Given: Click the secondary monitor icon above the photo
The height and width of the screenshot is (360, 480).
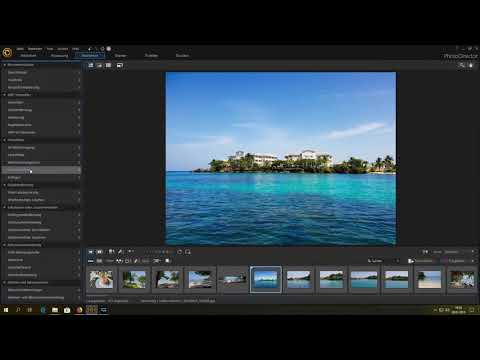Looking at the screenshot, I should tap(120, 65).
